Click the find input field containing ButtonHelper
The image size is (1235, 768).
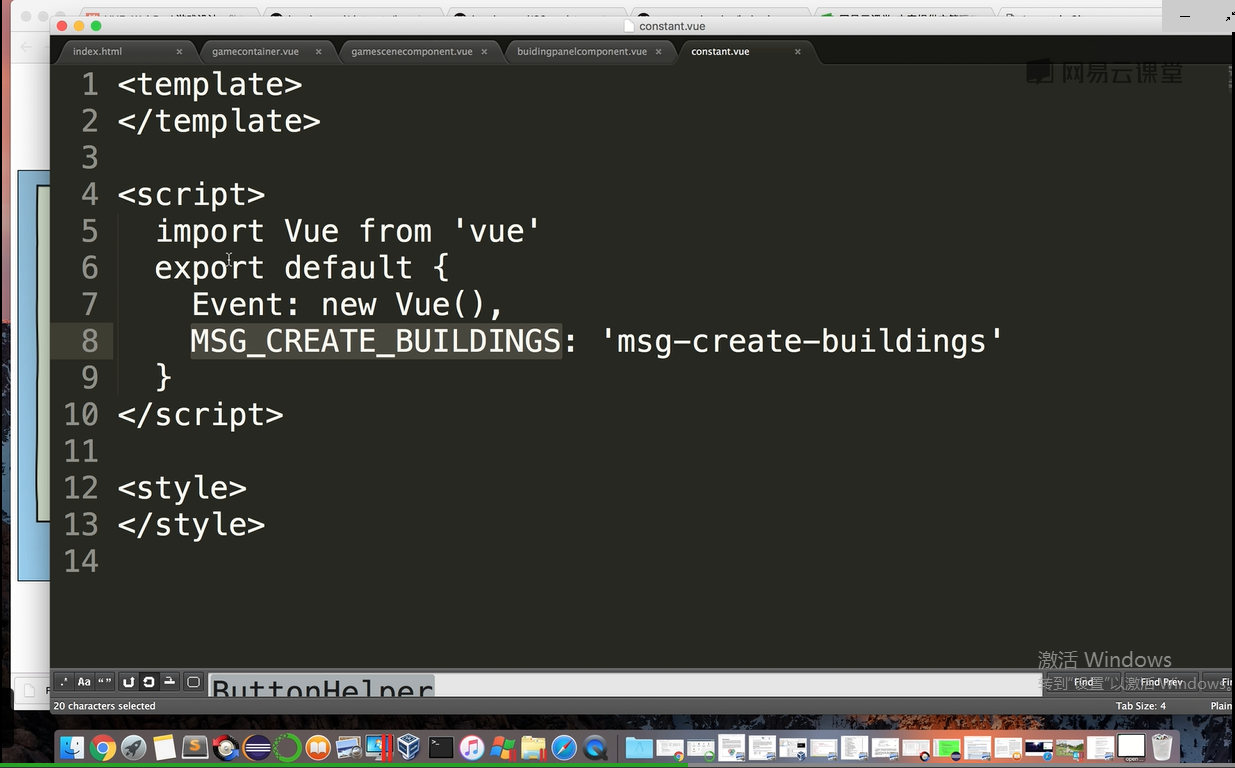(625, 685)
